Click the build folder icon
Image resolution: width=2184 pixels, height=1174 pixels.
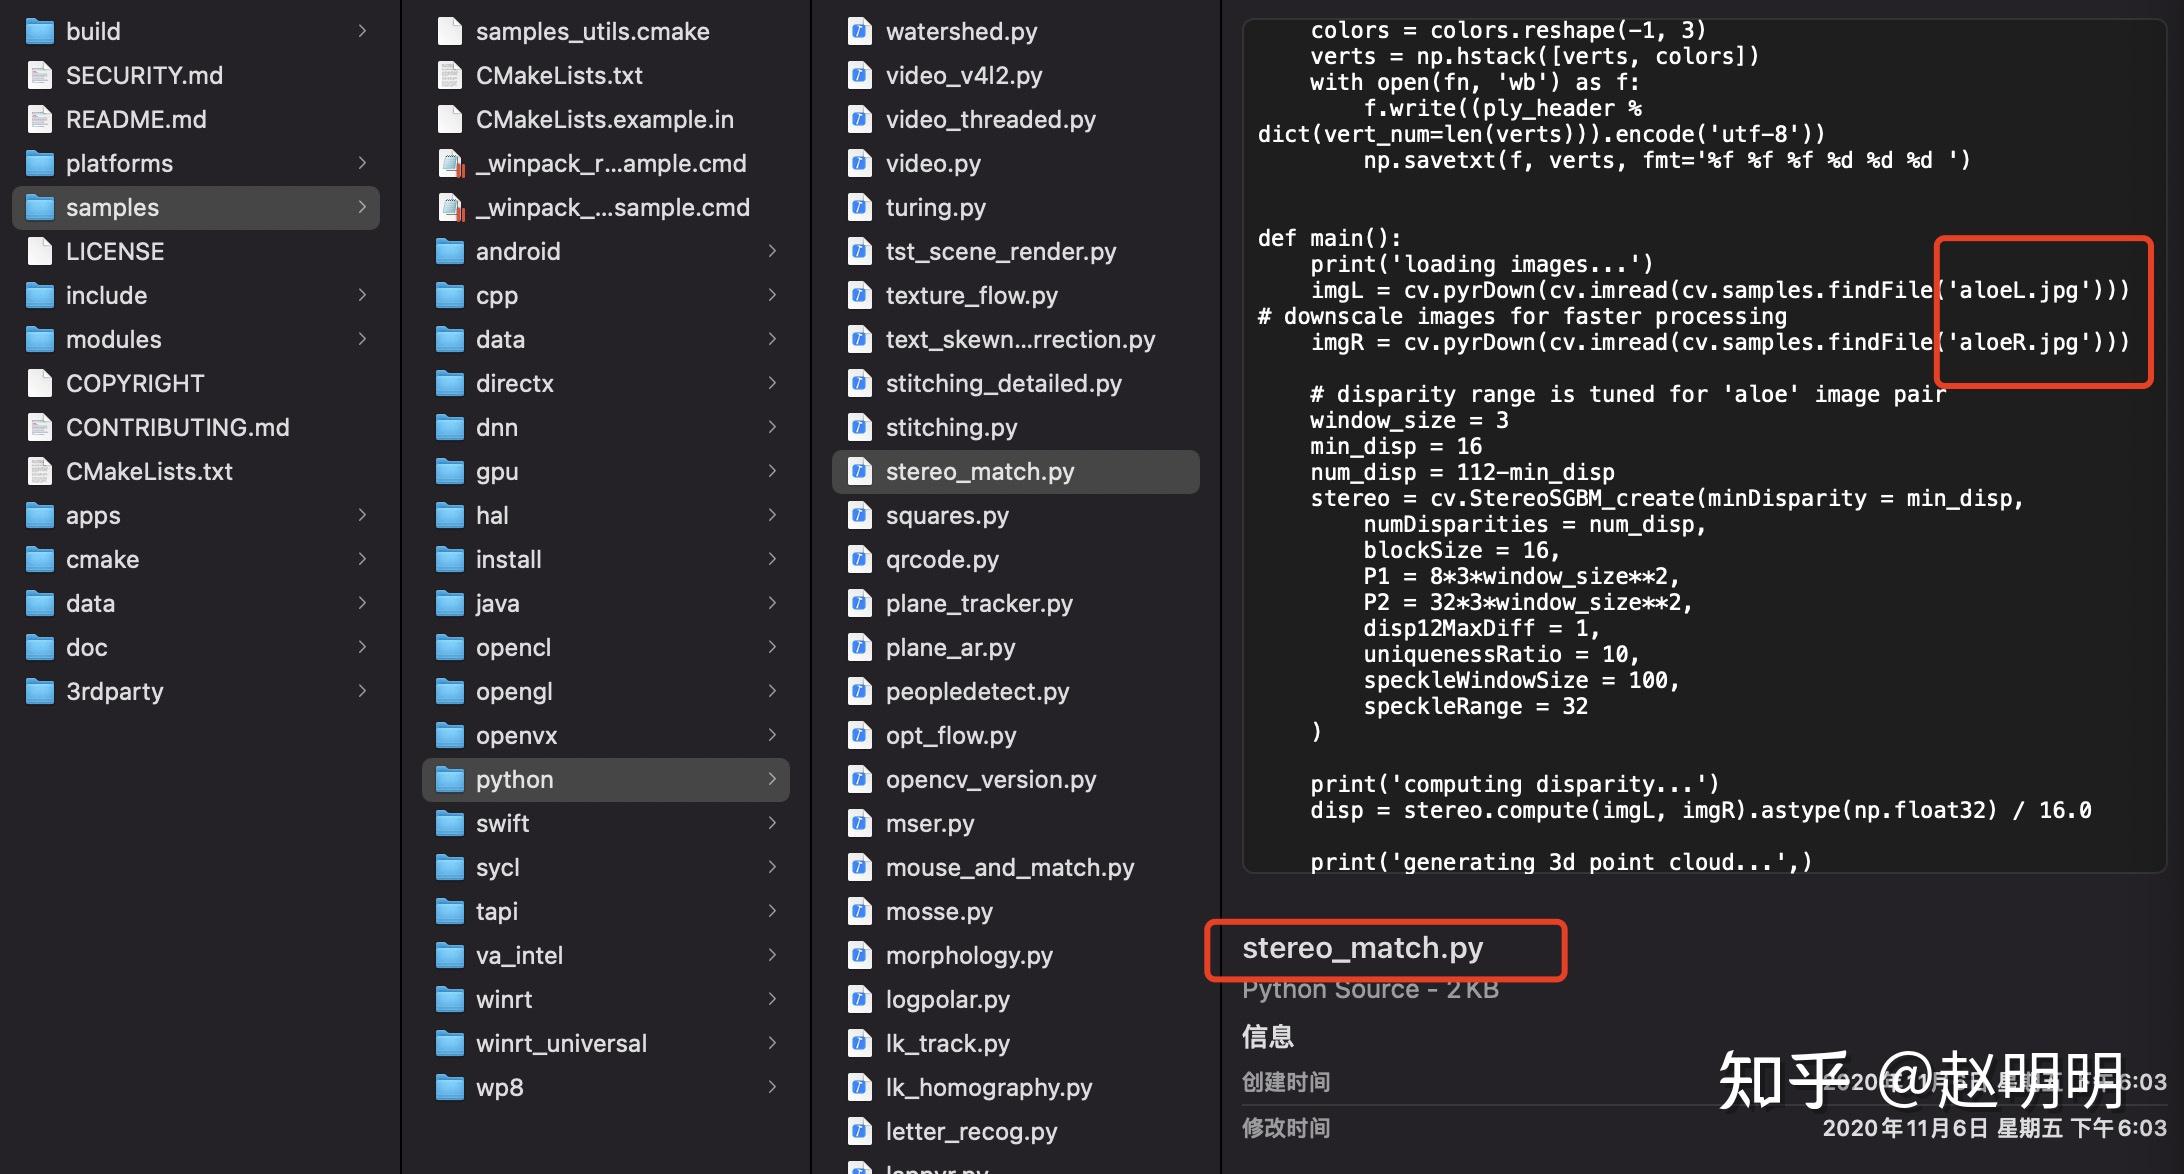[39, 32]
